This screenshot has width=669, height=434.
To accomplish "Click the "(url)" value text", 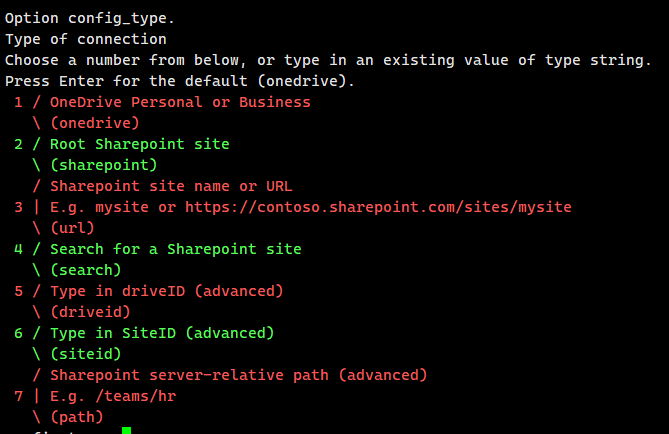I will (72, 228).
